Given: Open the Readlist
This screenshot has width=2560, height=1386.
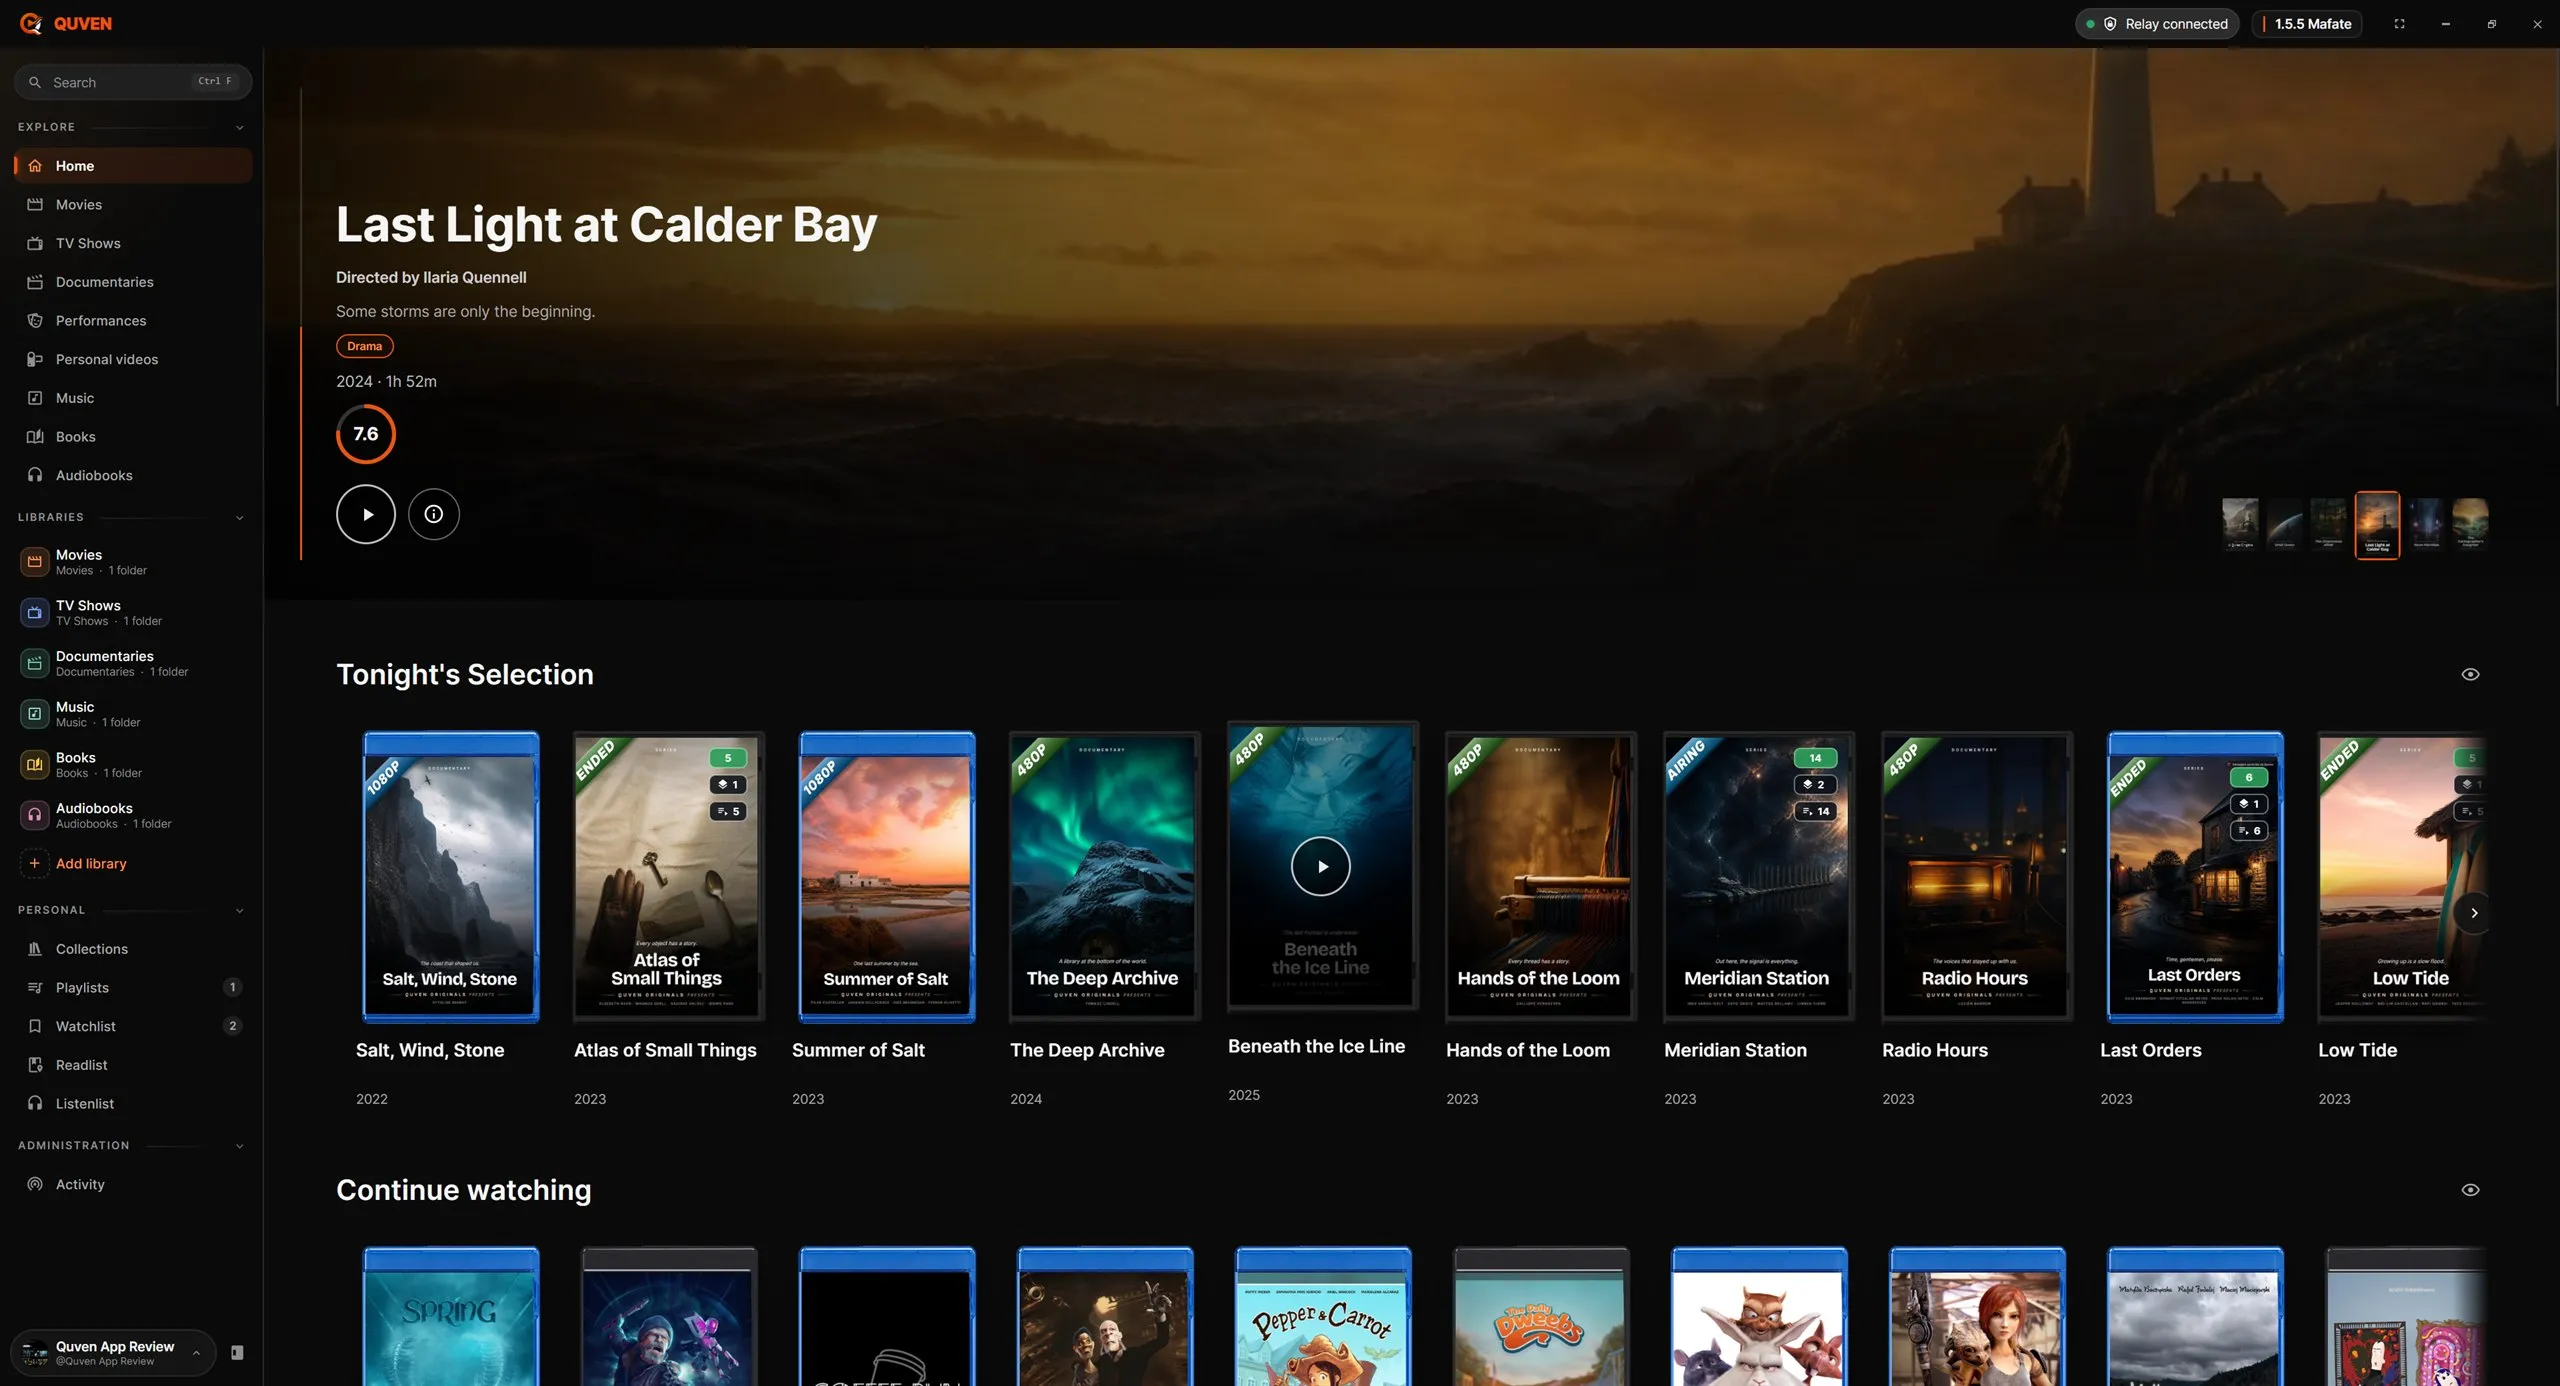Looking at the screenshot, I should 132,1065.
